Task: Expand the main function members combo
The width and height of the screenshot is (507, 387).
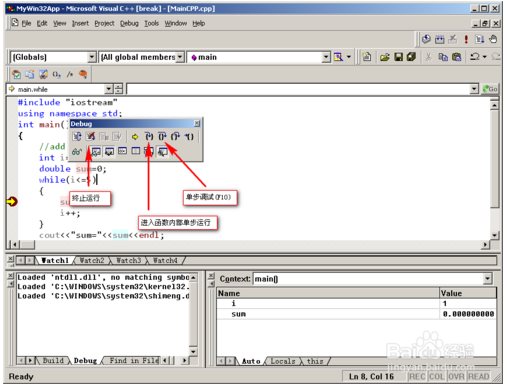Action: (326, 57)
